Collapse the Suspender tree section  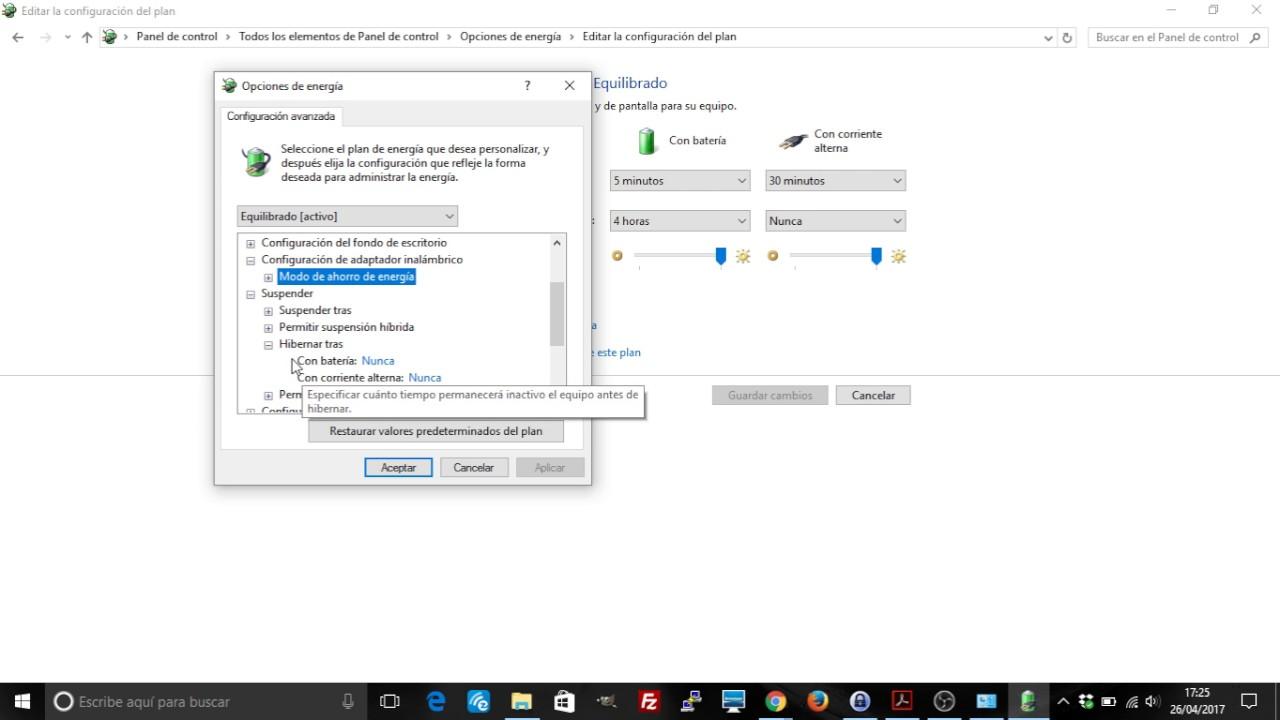[x=250, y=293]
